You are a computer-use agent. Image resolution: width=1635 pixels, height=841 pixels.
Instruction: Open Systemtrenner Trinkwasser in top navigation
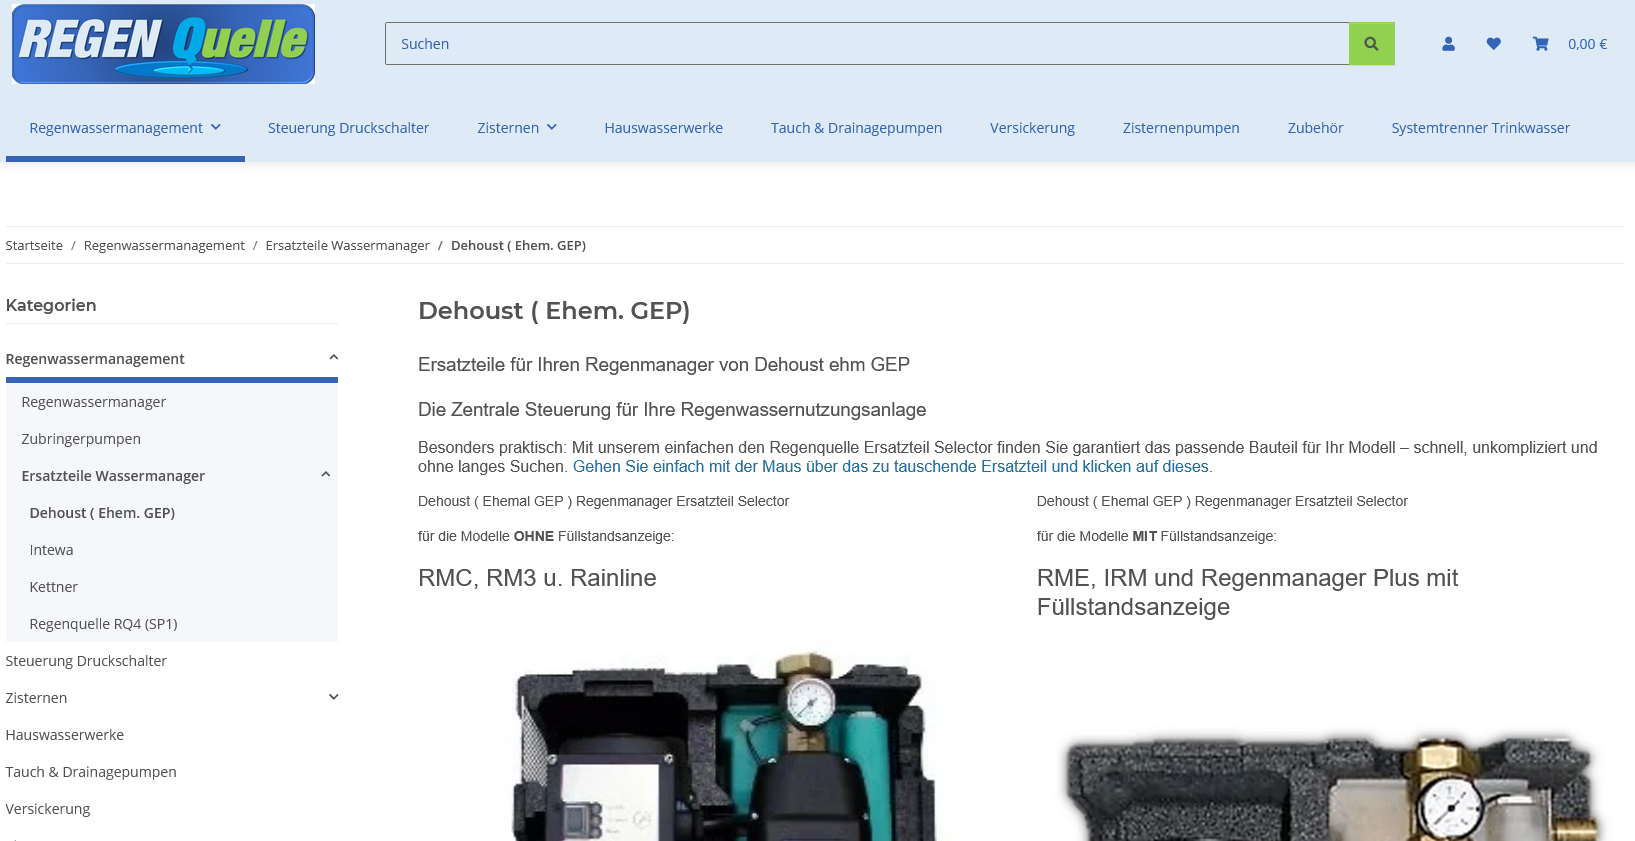tap(1480, 128)
